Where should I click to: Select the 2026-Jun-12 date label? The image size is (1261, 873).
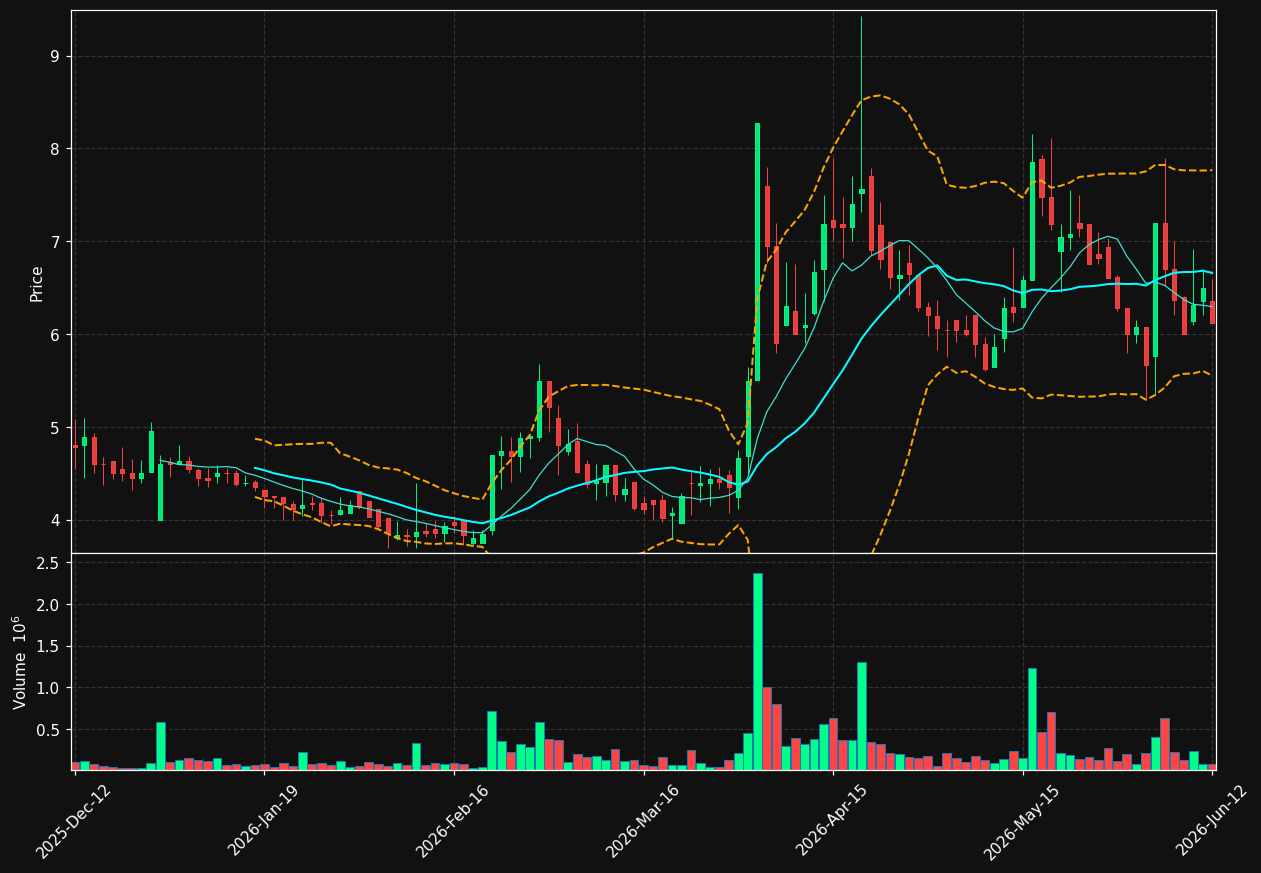coord(1212,820)
